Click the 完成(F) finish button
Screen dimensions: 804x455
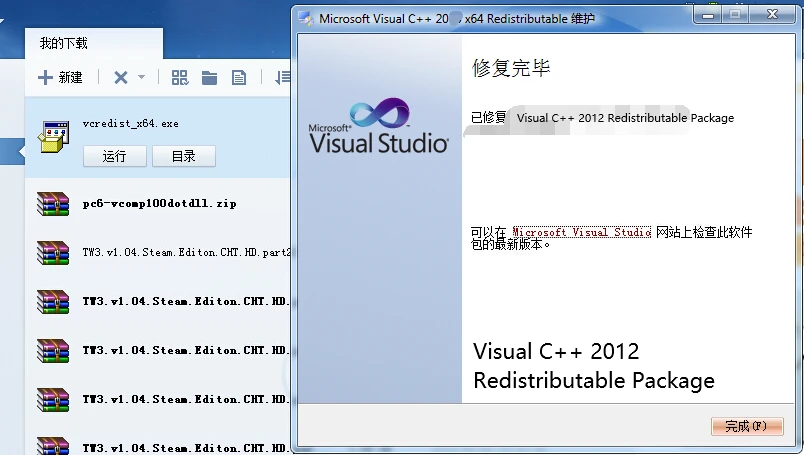[747, 426]
